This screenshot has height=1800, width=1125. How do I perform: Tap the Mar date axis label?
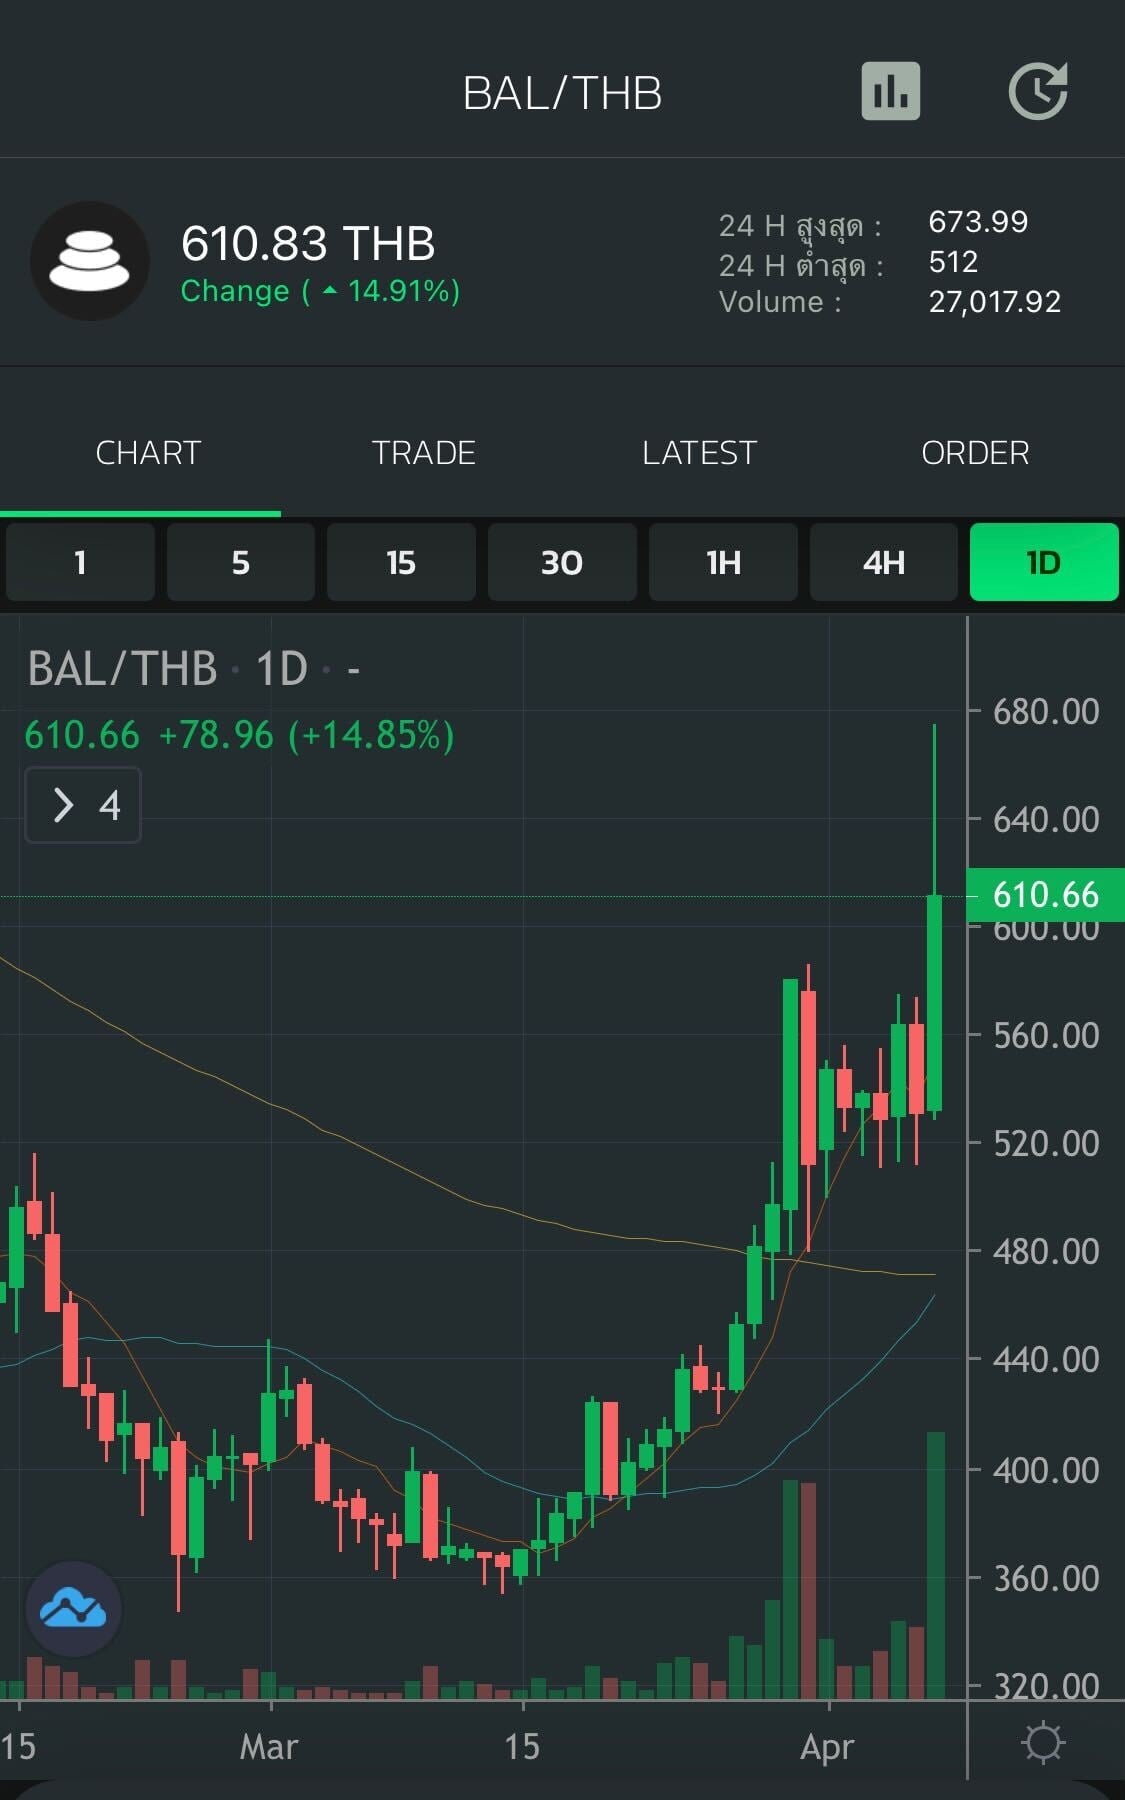tap(269, 1746)
